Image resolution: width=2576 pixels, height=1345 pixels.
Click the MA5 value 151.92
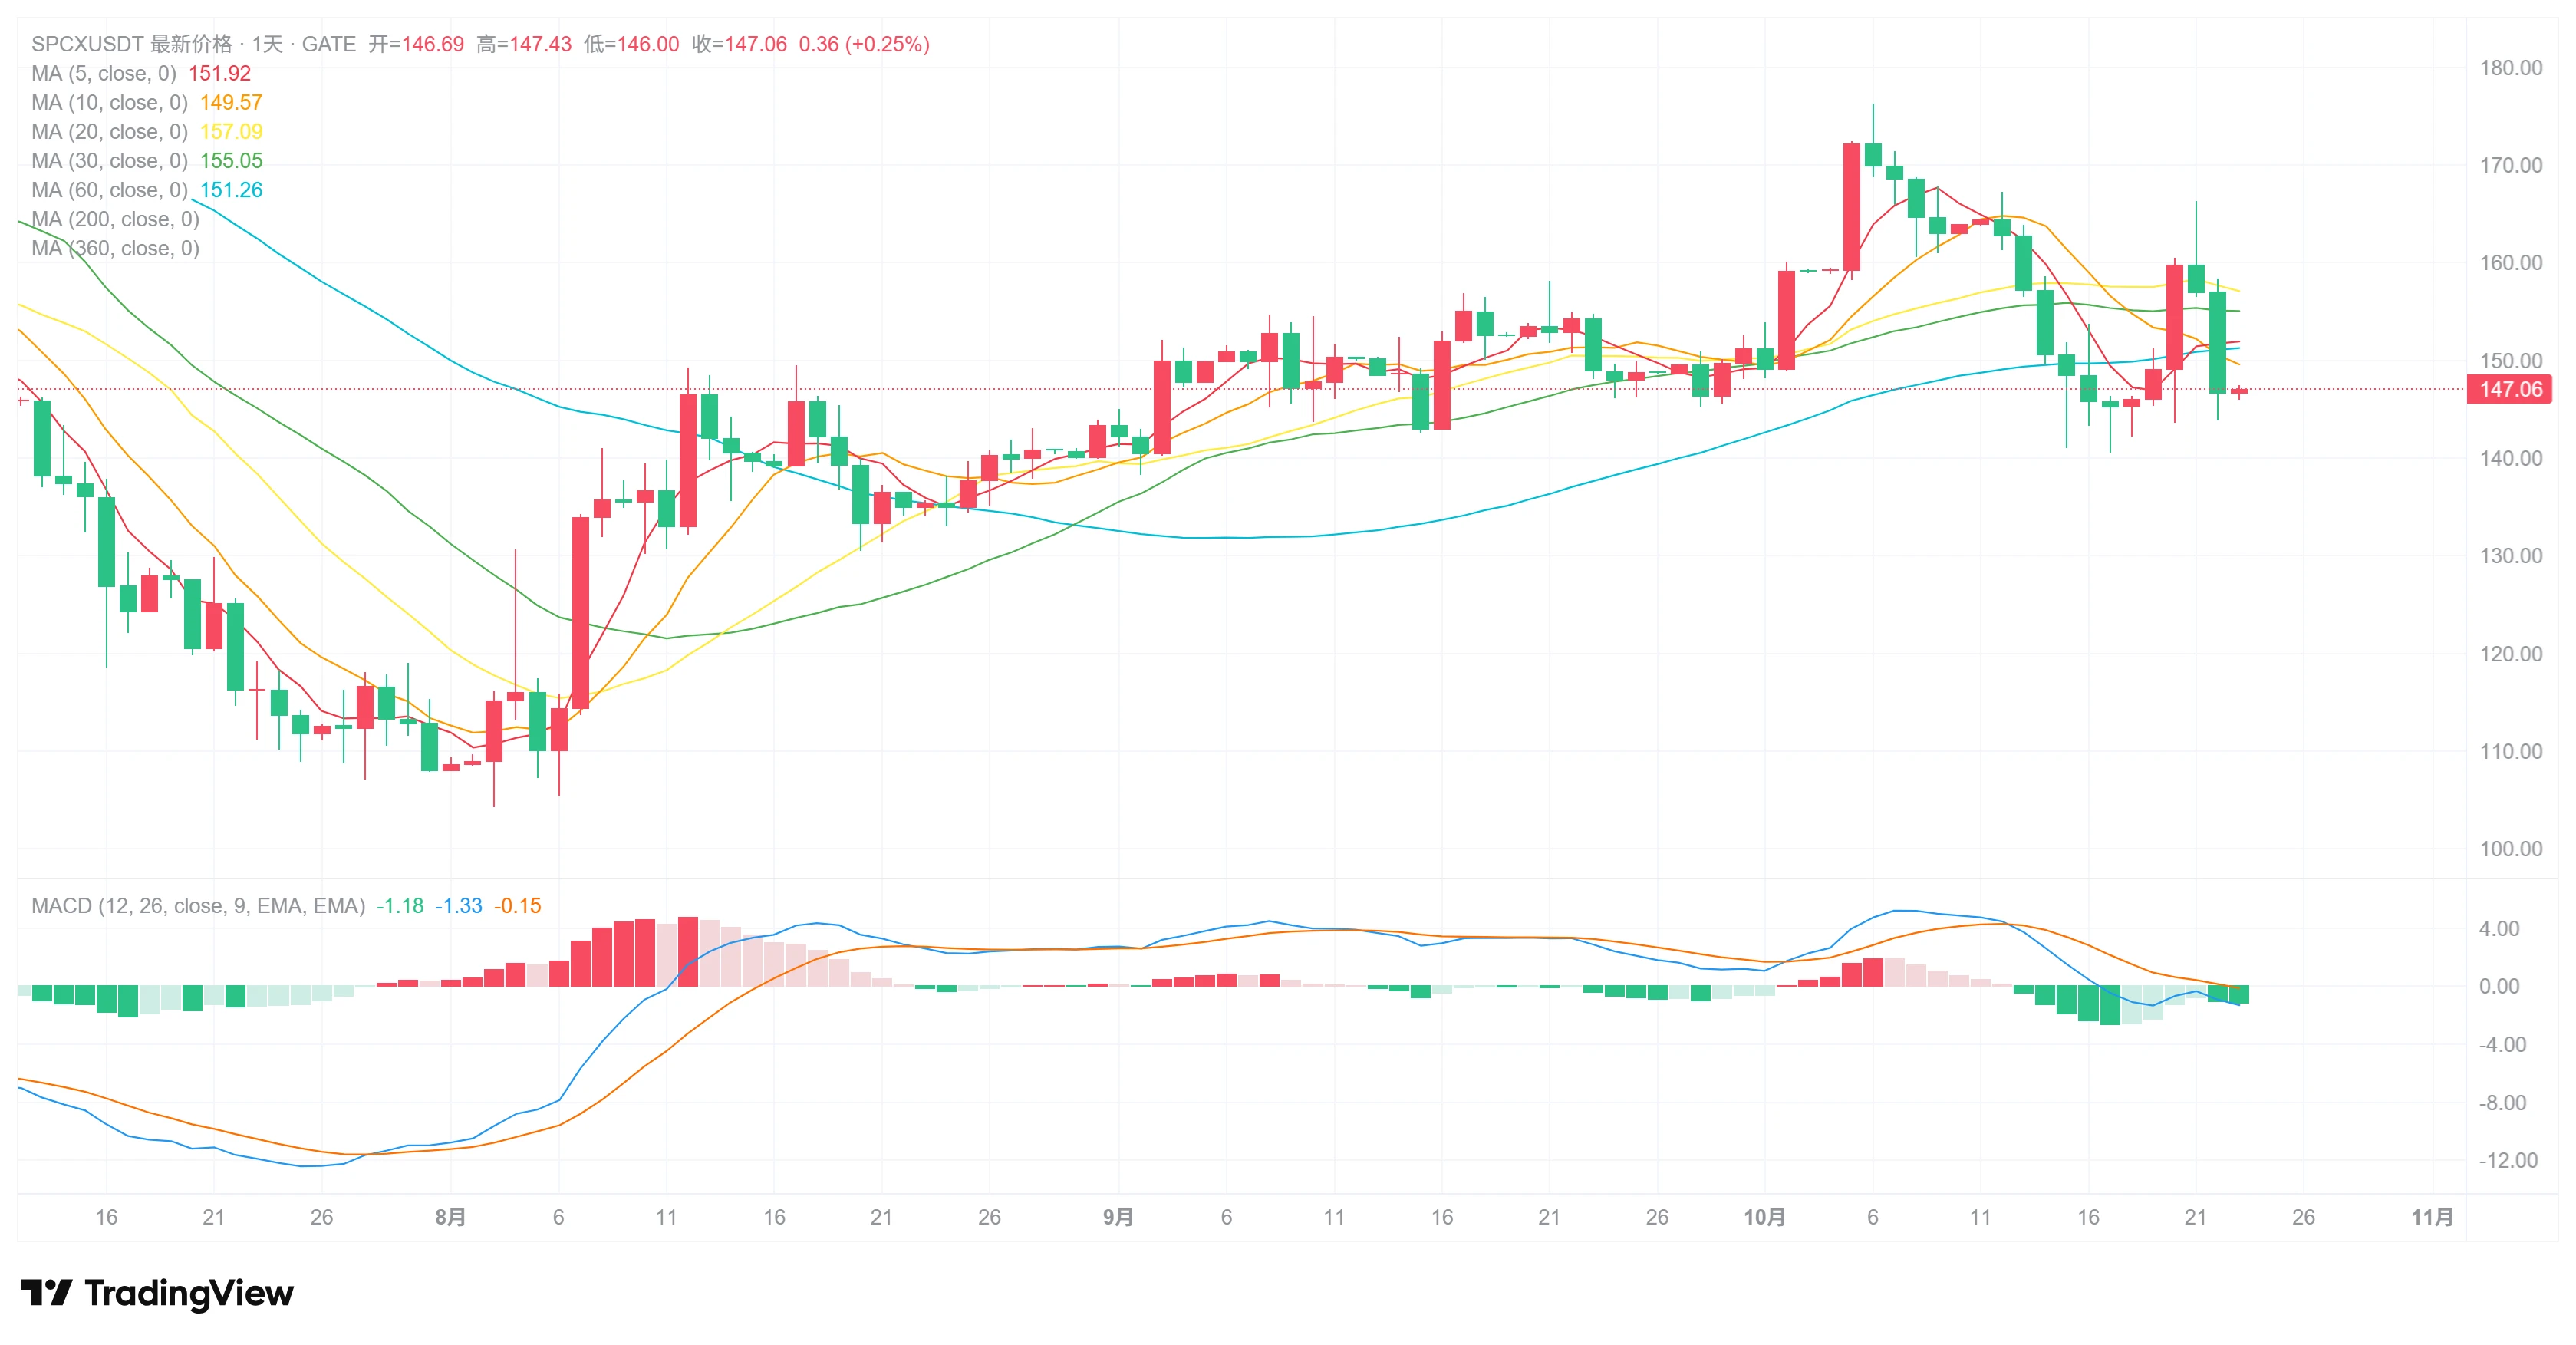coord(220,73)
